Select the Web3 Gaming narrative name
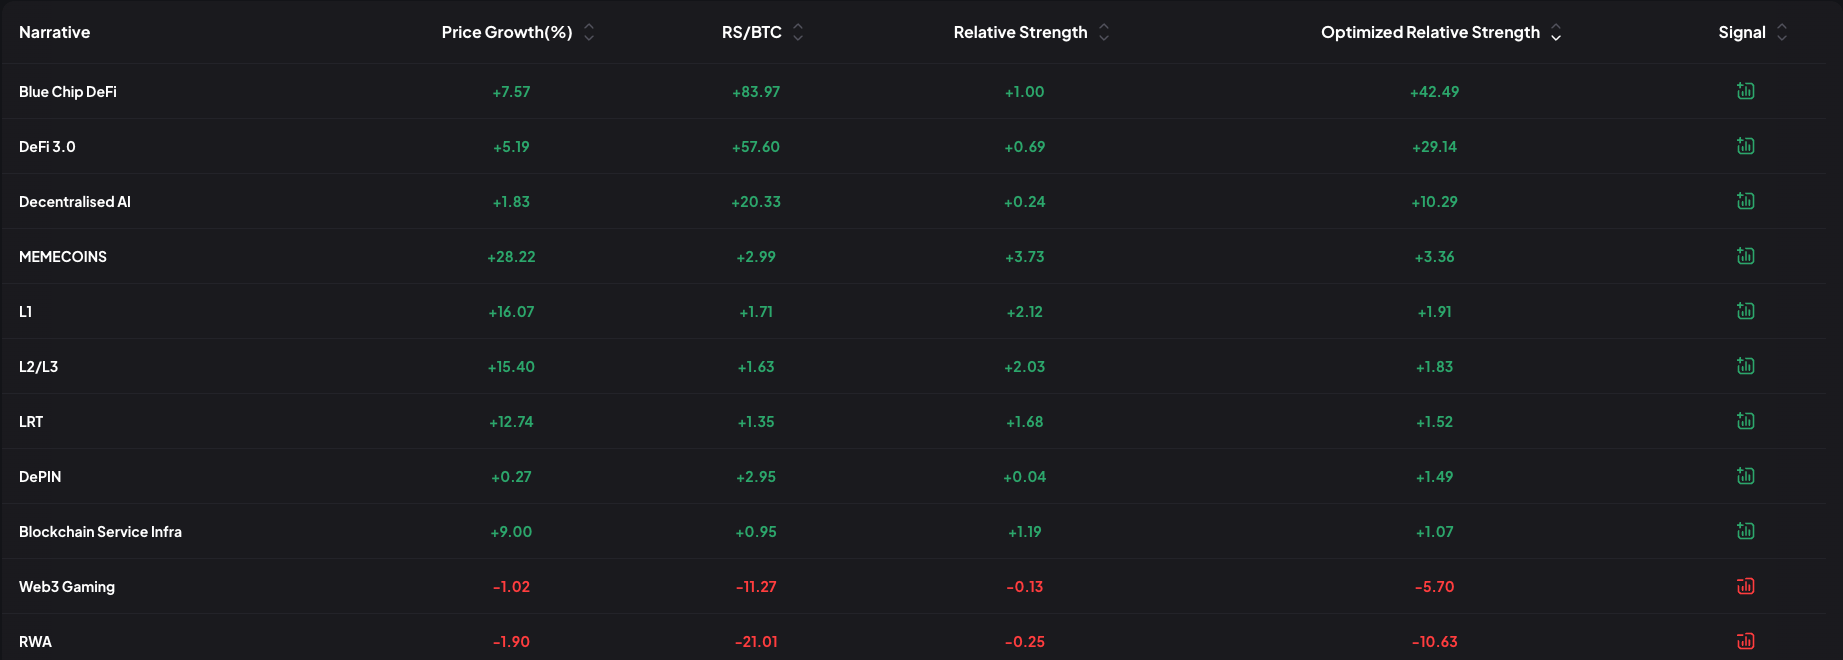1843x660 pixels. pyautogui.click(x=67, y=587)
